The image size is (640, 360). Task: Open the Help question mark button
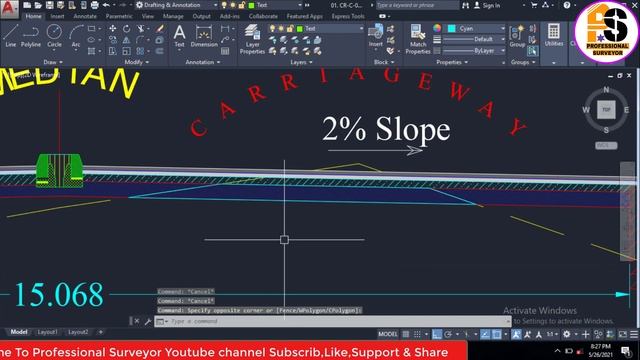click(x=567, y=5)
